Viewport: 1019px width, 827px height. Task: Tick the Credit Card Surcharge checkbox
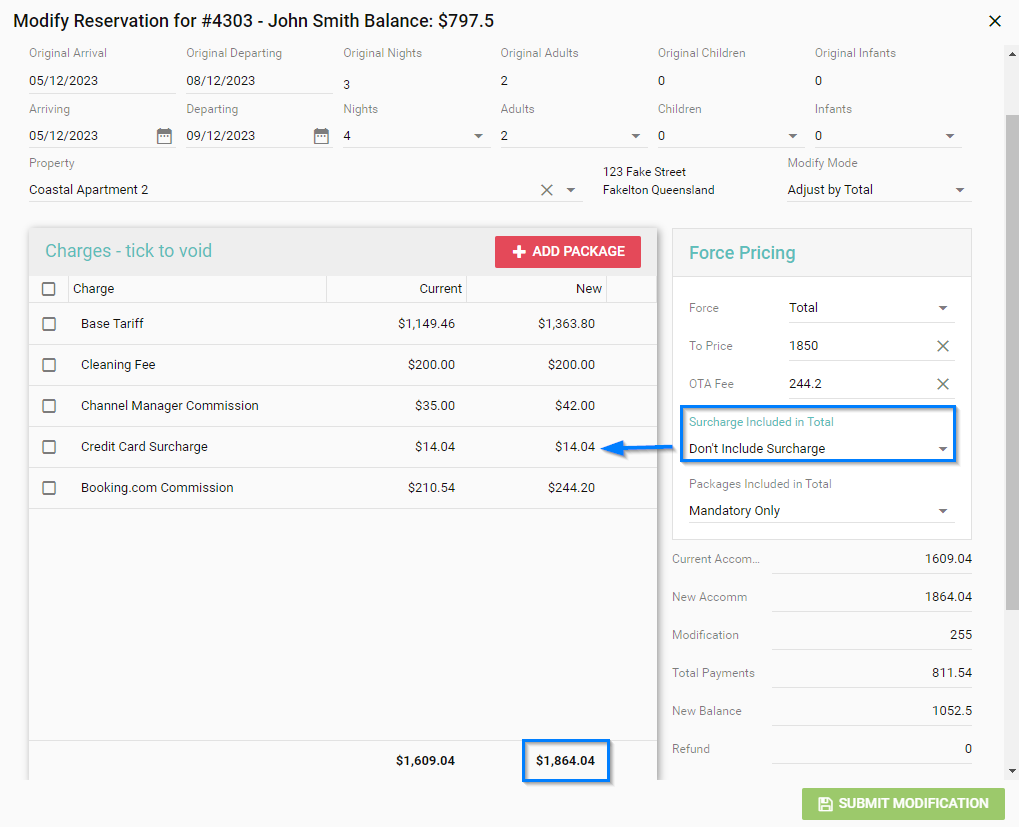click(x=49, y=447)
